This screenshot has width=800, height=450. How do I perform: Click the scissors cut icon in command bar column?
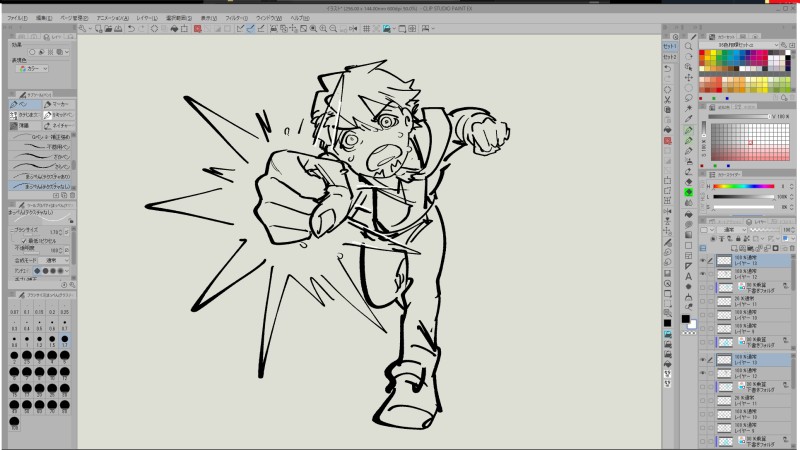pyautogui.click(x=667, y=99)
